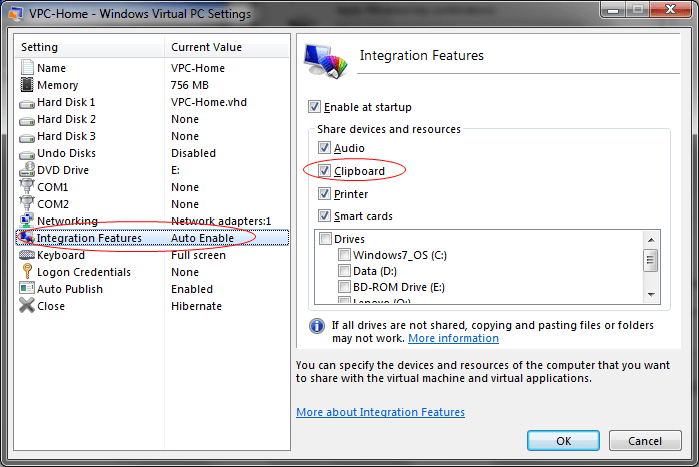Select the Auto Publish setting
The width and height of the screenshot is (699, 467).
(152, 289)
